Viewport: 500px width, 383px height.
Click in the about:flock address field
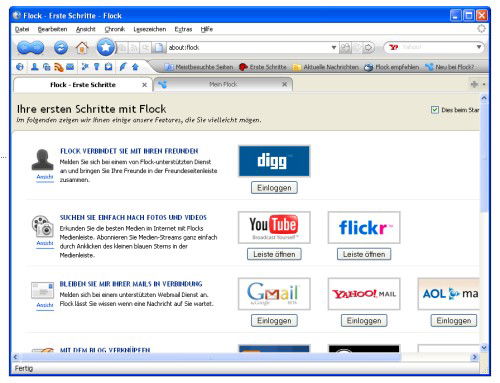(248, 48)
